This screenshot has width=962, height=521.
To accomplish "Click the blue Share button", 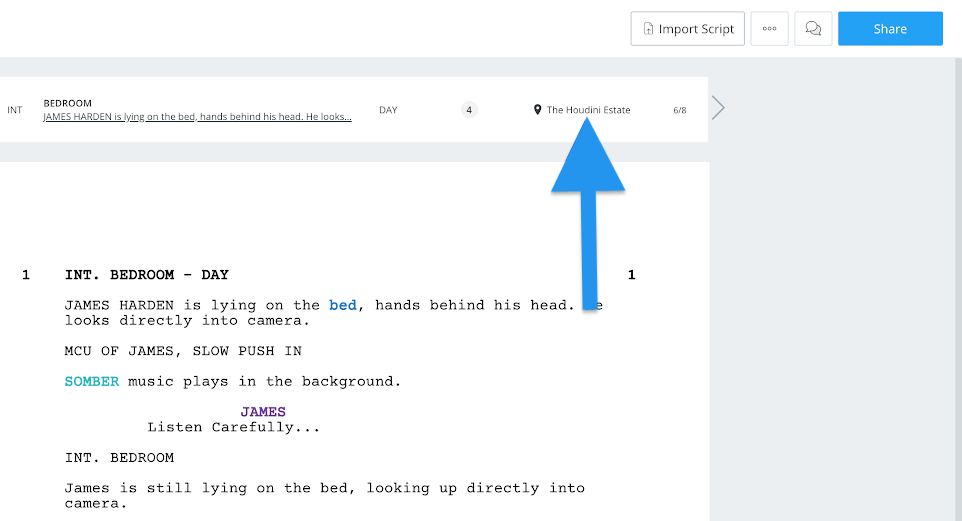I will click(x=890, y=28).
